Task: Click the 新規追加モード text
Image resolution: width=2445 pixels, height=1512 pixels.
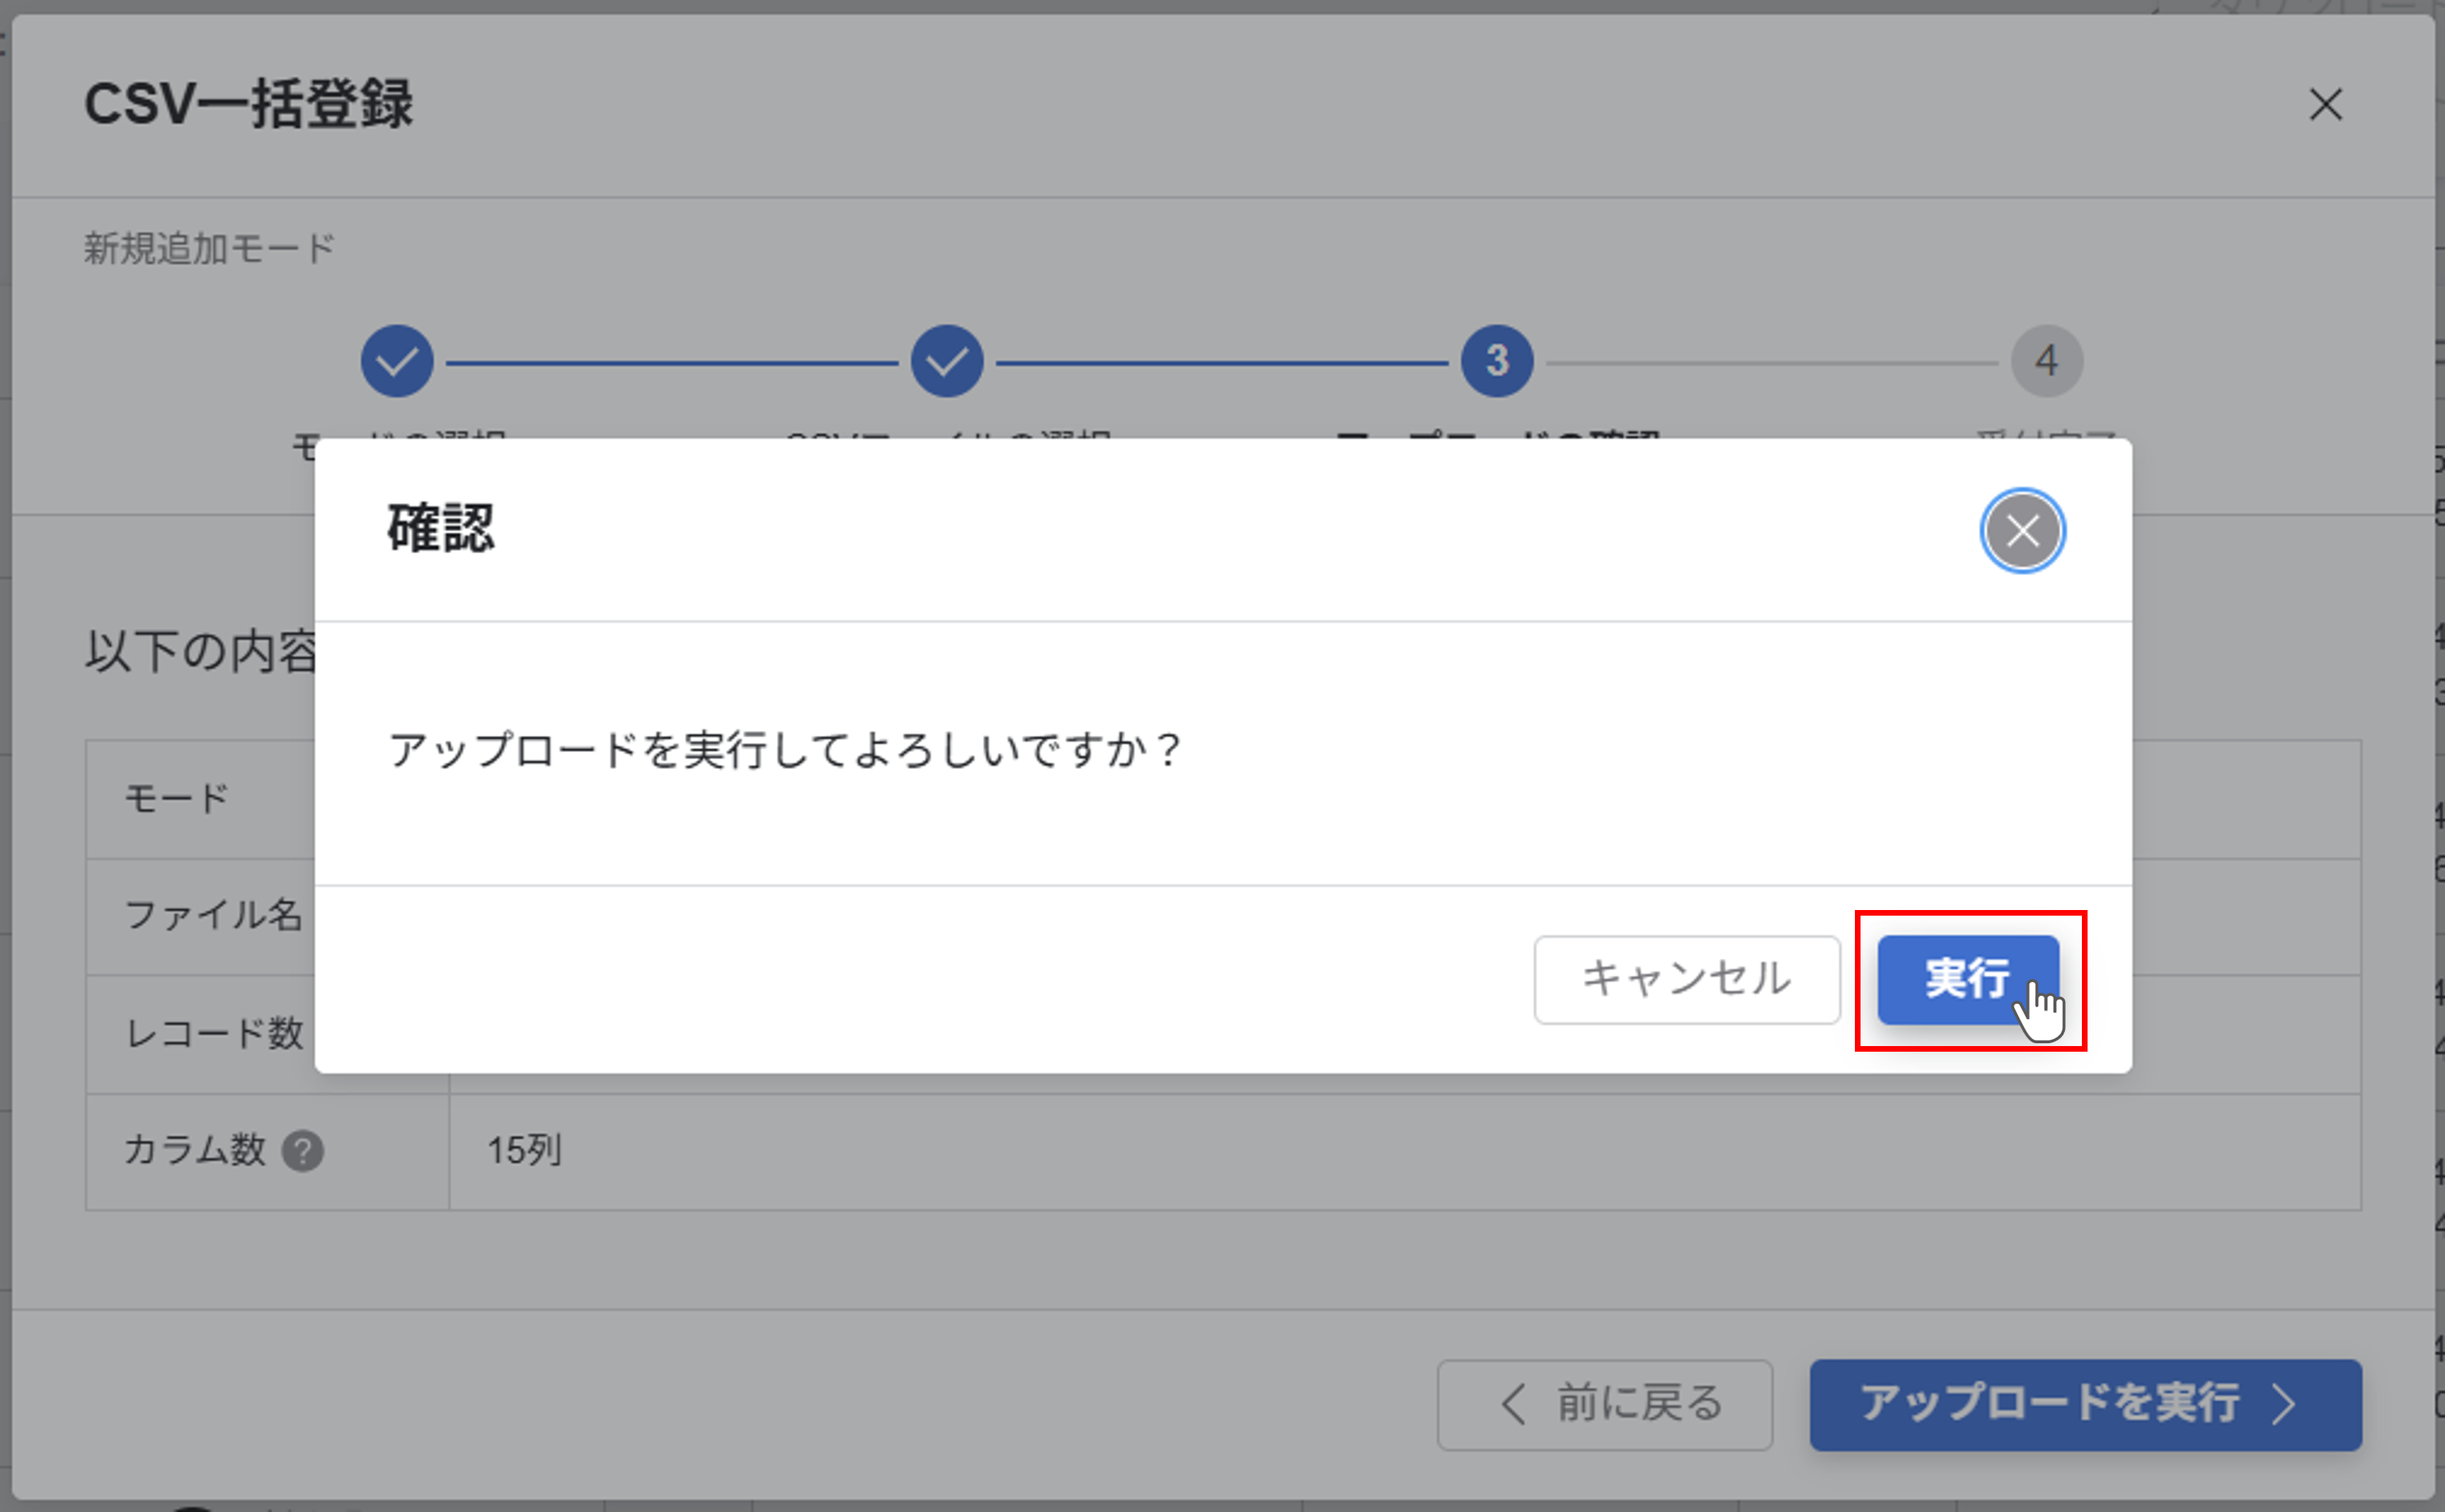Action: pos(209,248)
